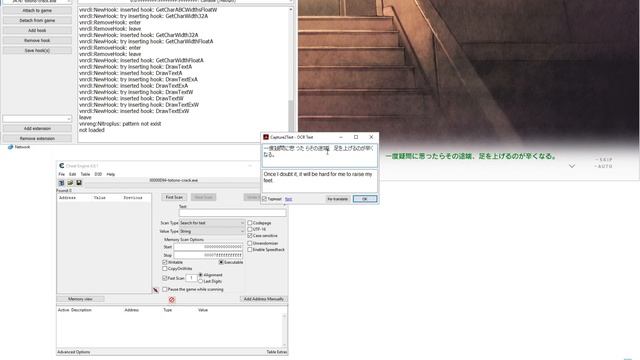Click the open table folder icon in Cheat Engine
The width and height of the screenshot is (640, 360).
coord(70,183)
